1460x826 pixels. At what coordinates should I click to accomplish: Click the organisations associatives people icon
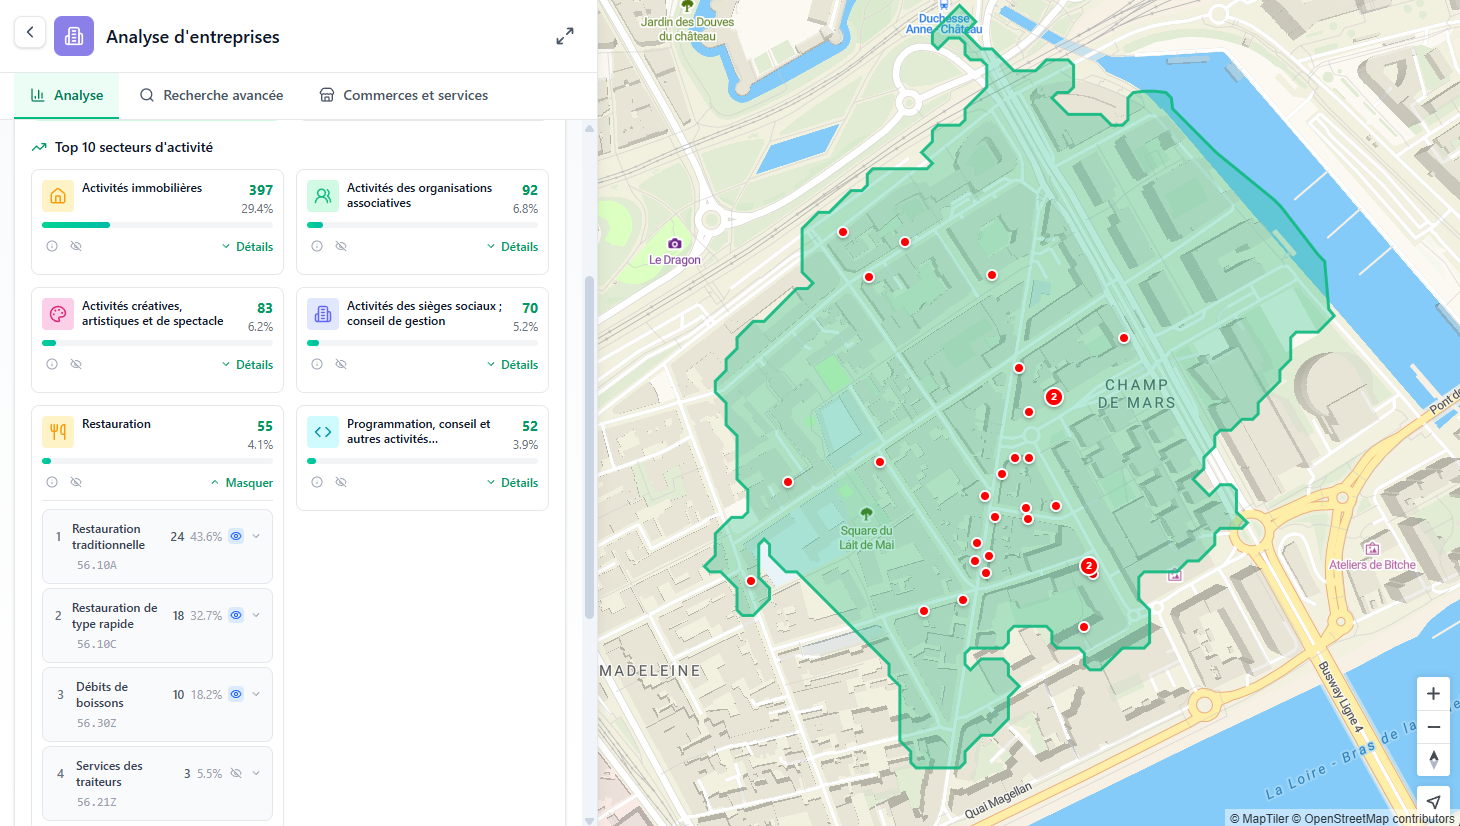point(323,195)
